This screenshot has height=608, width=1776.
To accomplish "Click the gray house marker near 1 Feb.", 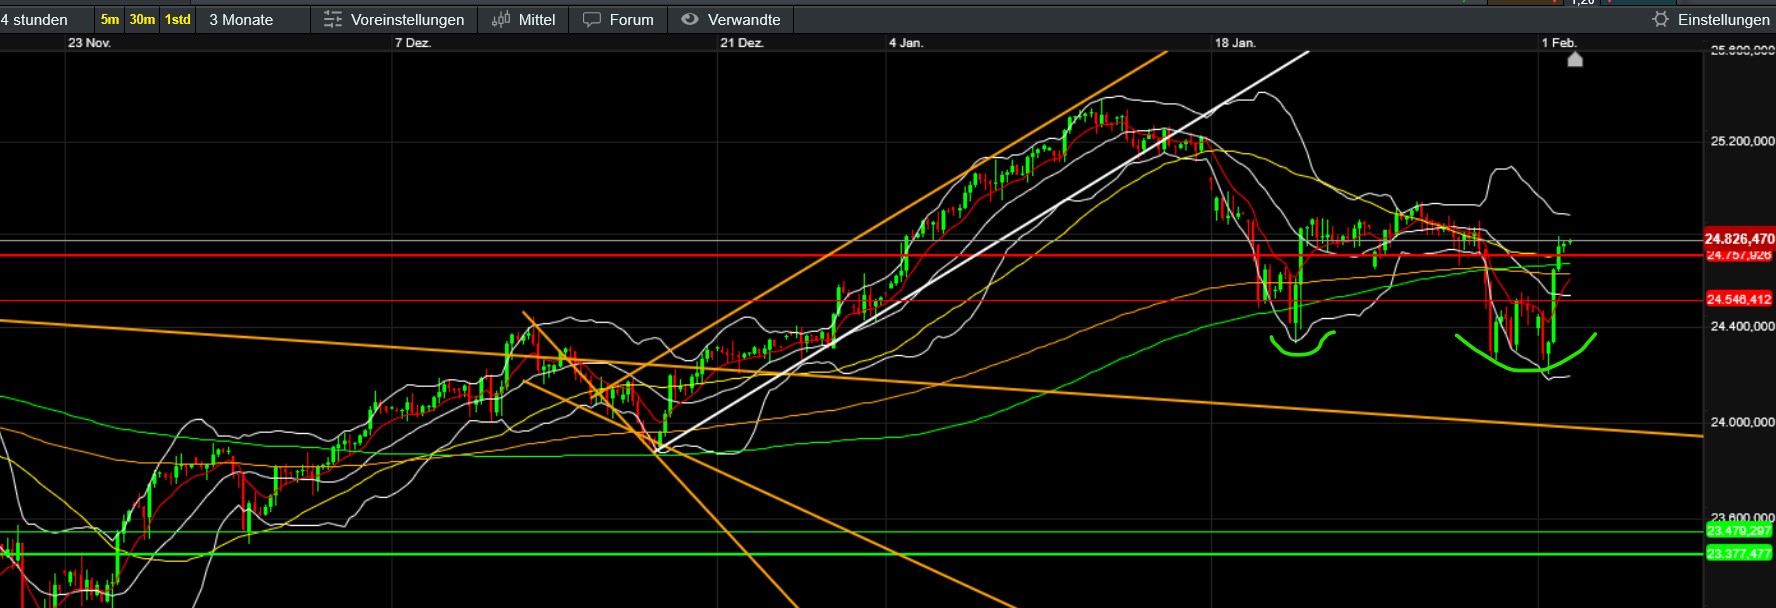I will pyautogui.click(x=1575, y=60).
